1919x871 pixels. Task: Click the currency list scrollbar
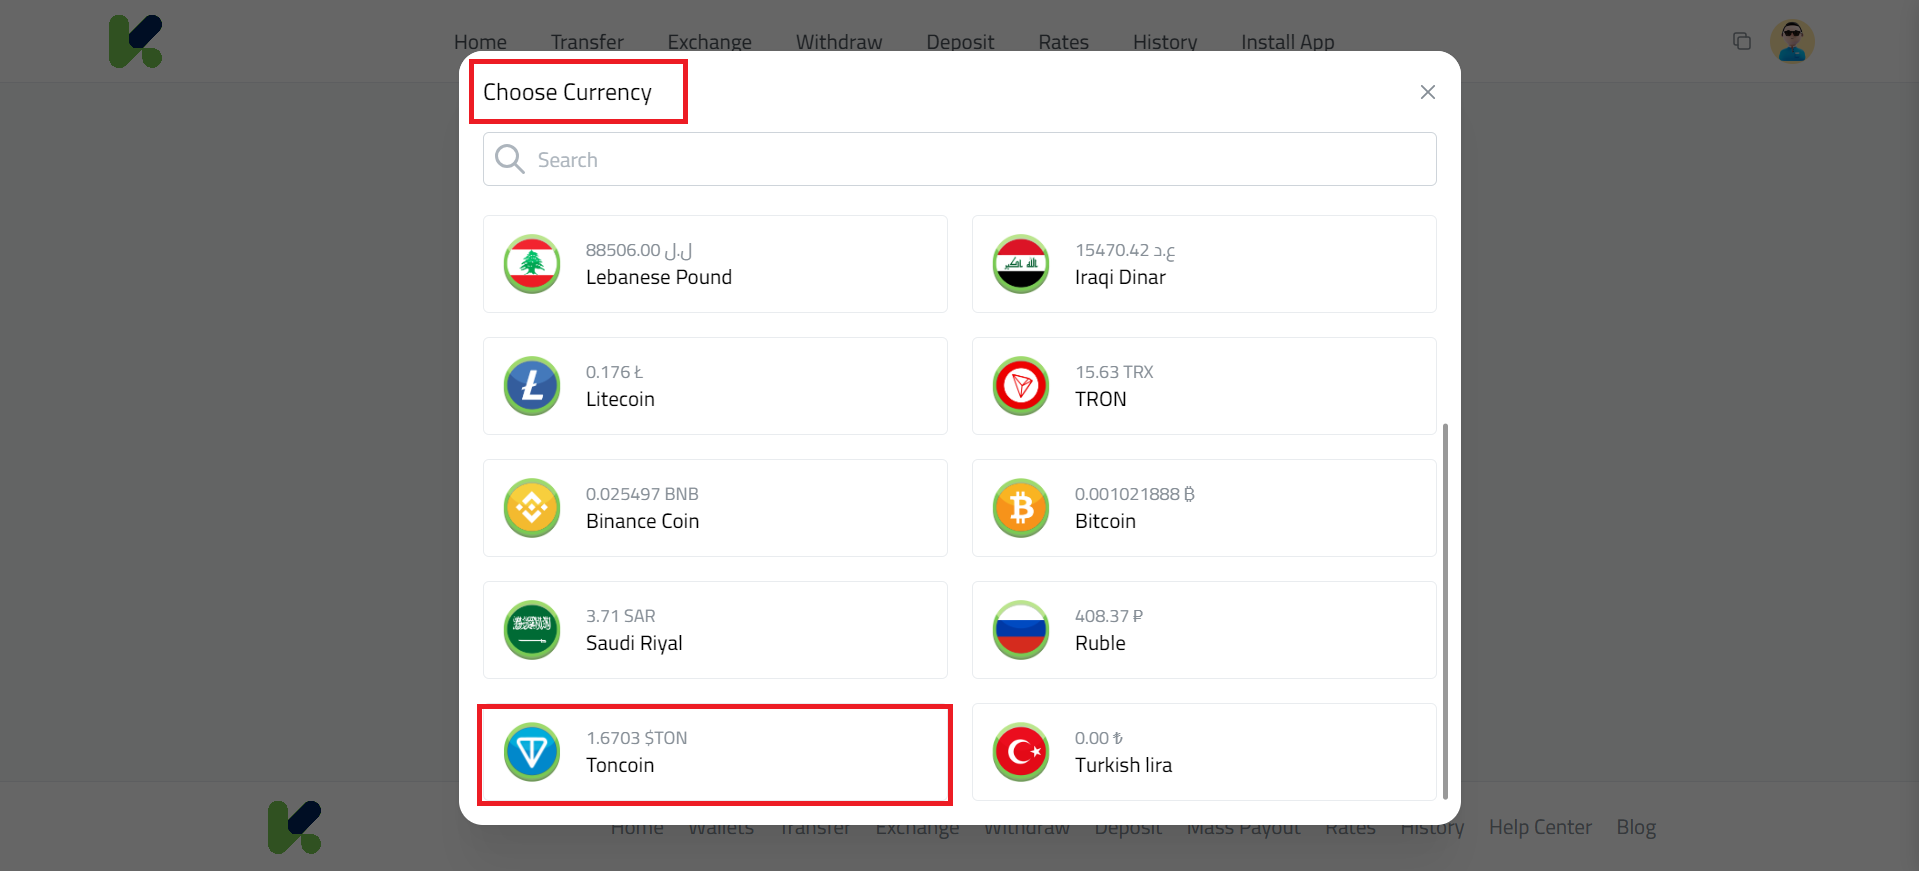click(1445, 611)
